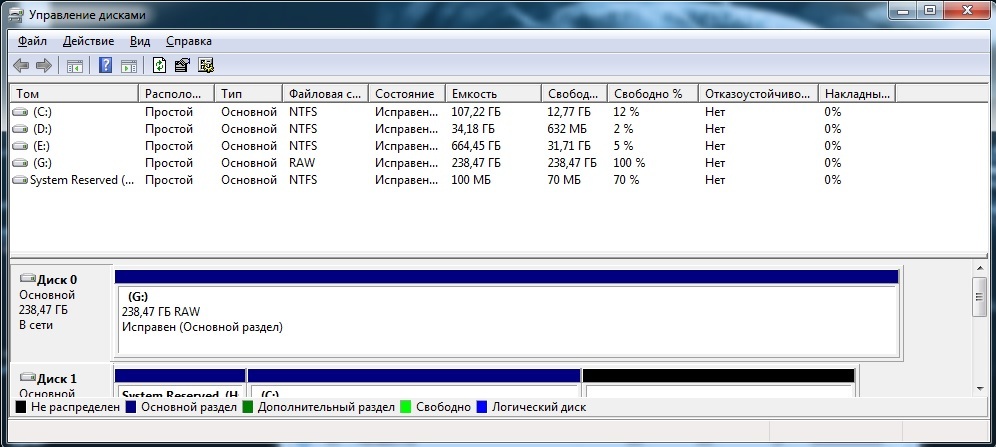Open the Файл menu

(x=32, y=41)
